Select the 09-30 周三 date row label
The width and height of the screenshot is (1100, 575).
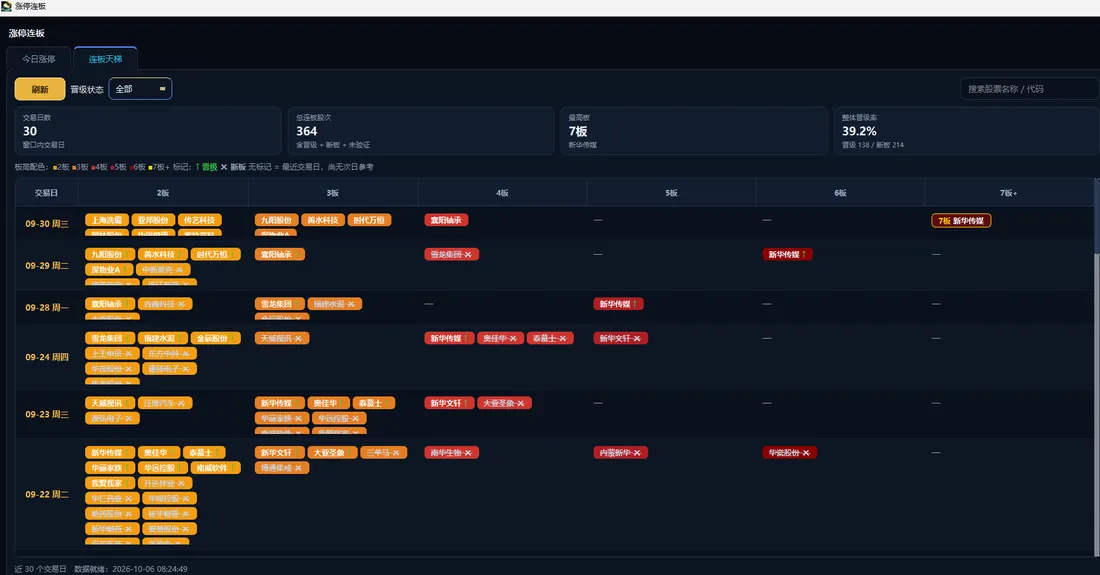[47, 224]
